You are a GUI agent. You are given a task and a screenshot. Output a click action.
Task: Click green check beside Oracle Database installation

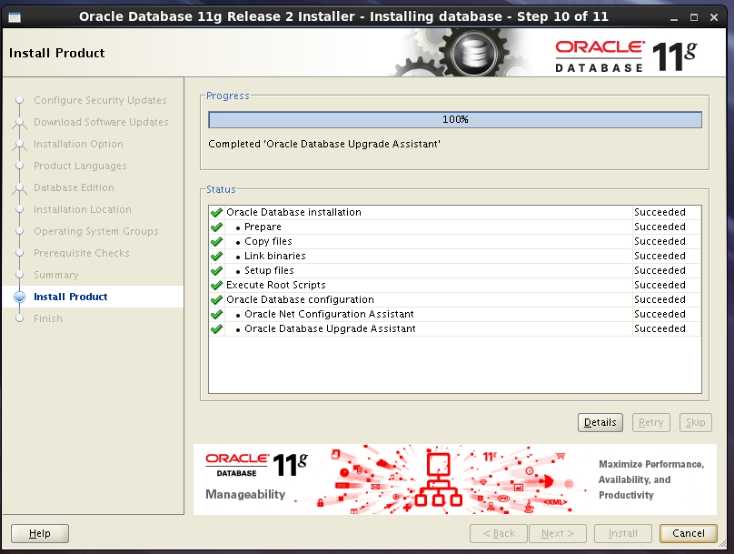(x=217, y=212)
